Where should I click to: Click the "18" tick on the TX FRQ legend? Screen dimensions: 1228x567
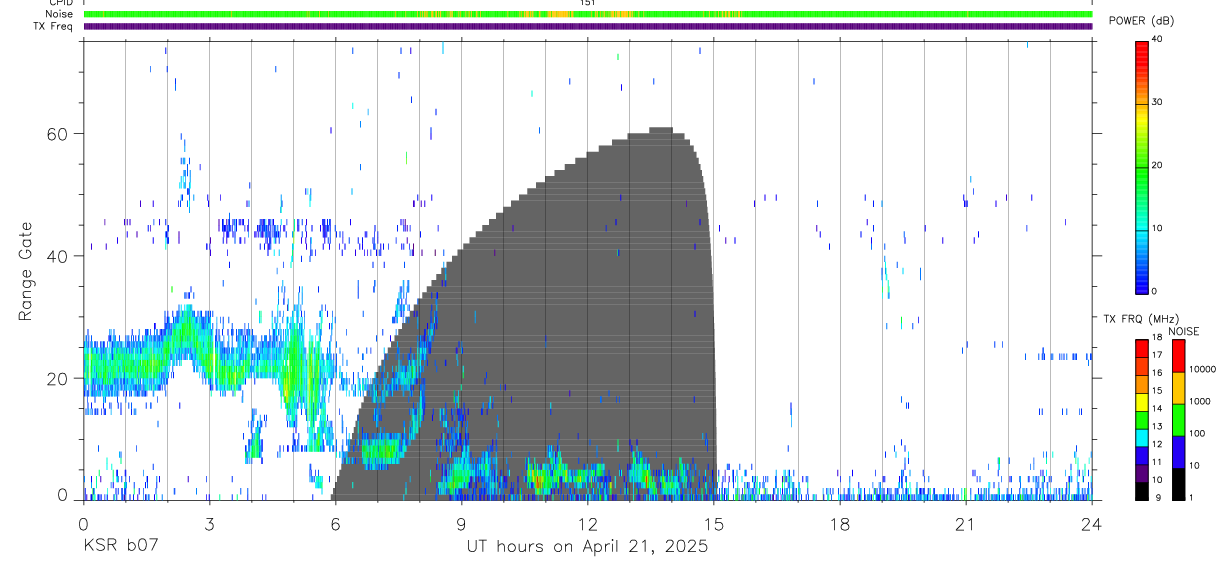(1157, 337)
